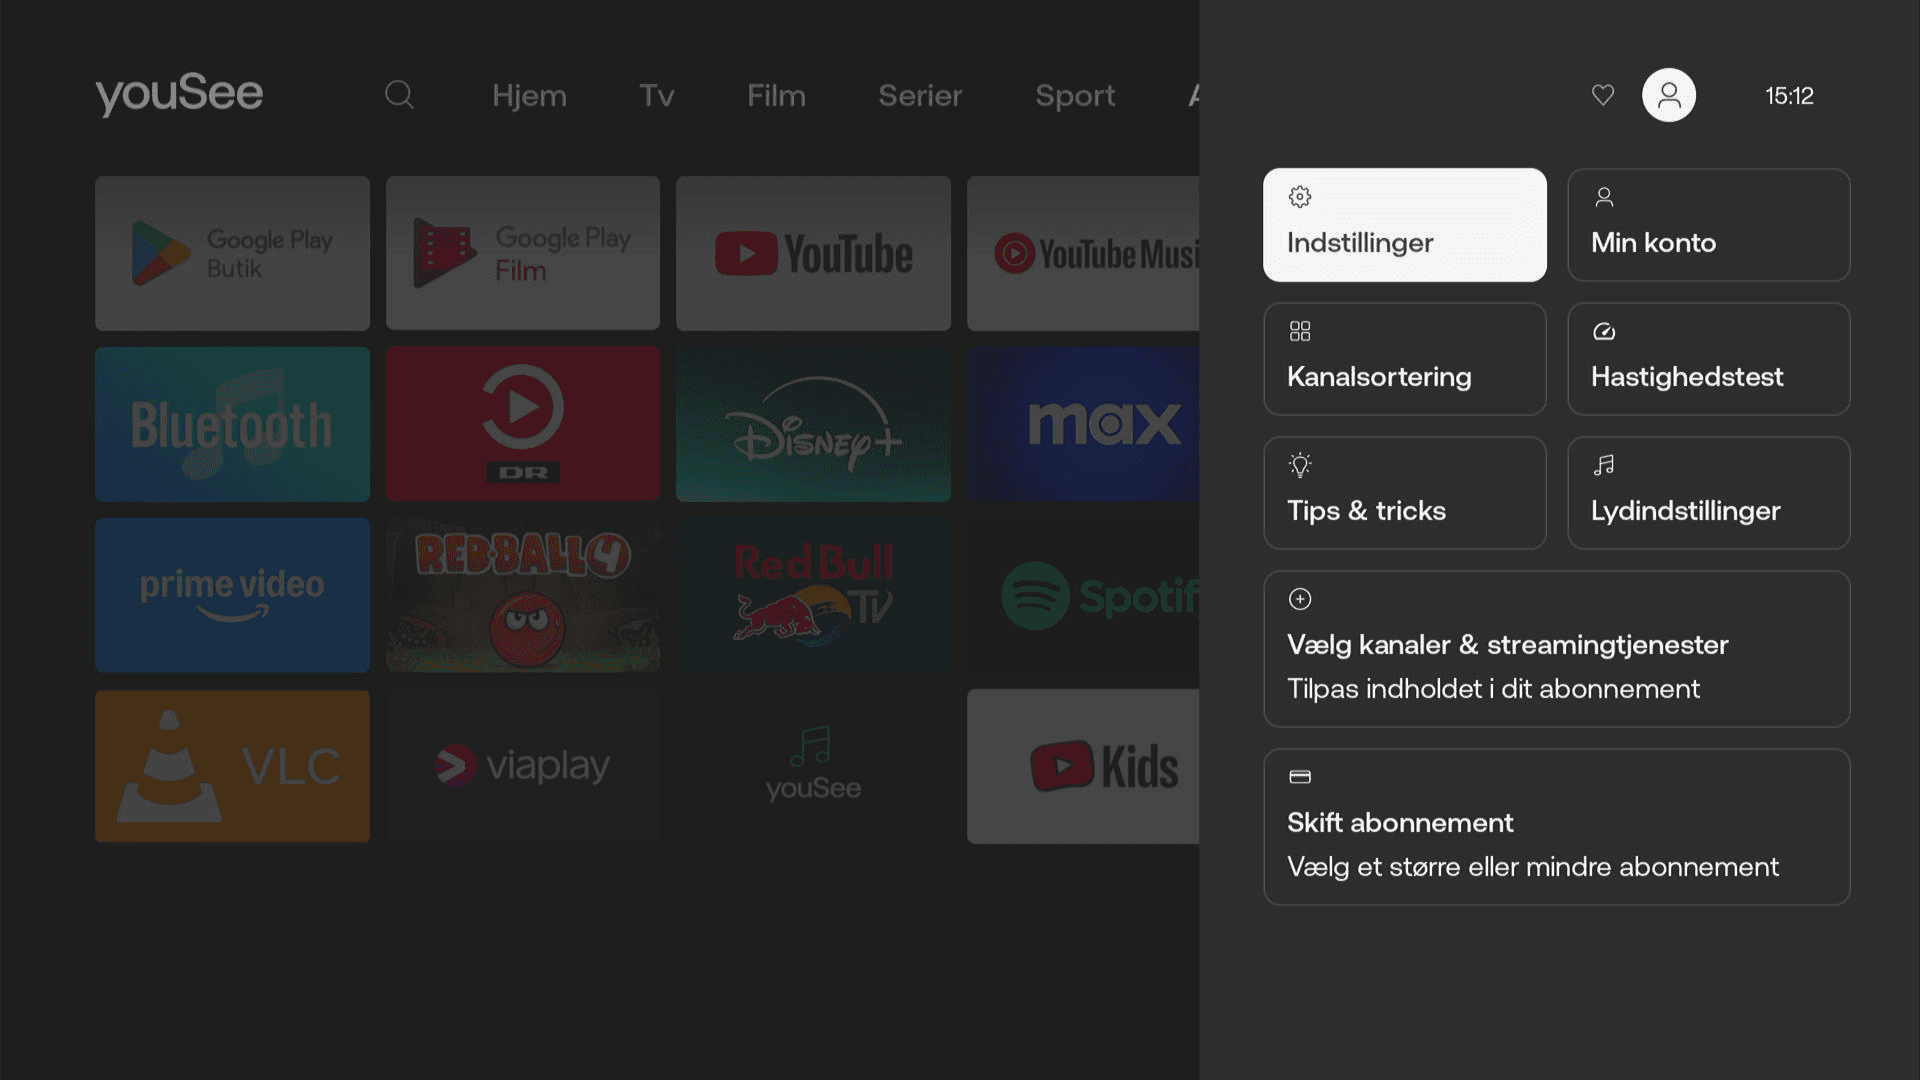
Task: Expand navigation menu beyond Sport tab
Action: [1191, 95]
